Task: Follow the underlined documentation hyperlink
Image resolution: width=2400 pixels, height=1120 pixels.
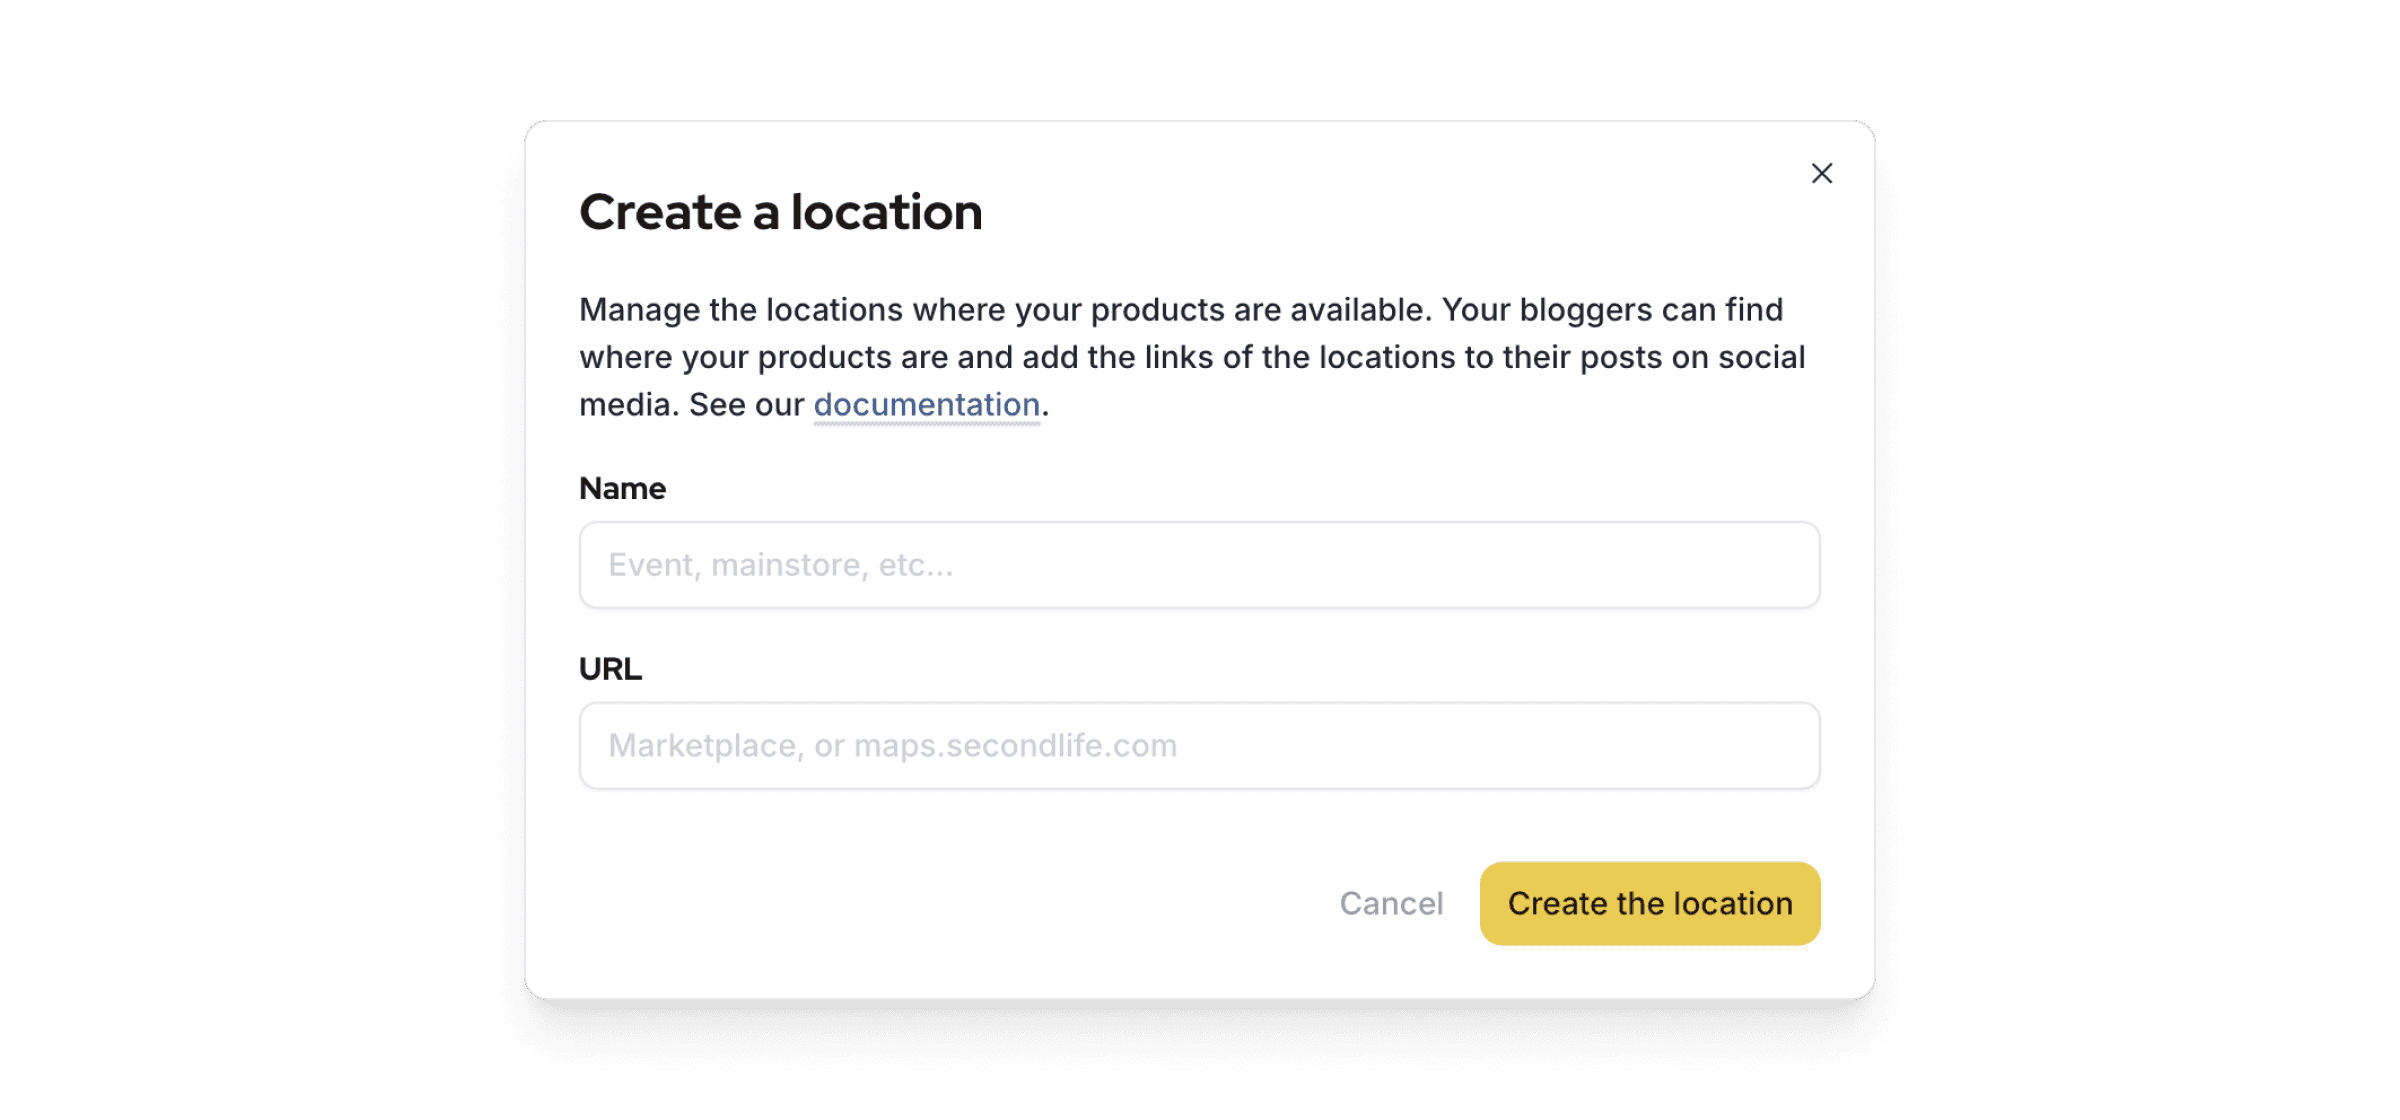Action: tap(926, 405)
